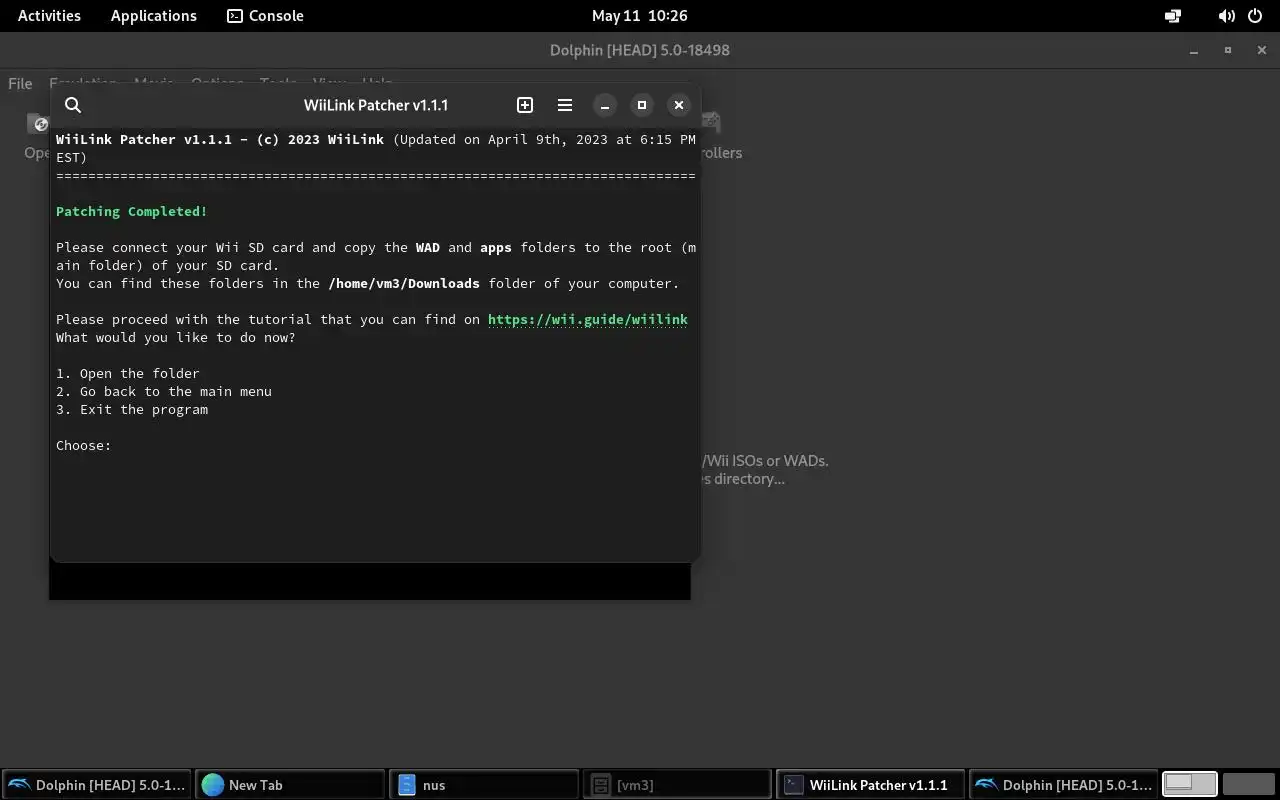
Task: Open the clock and calendar panel
Action: [x=640, y=16]
